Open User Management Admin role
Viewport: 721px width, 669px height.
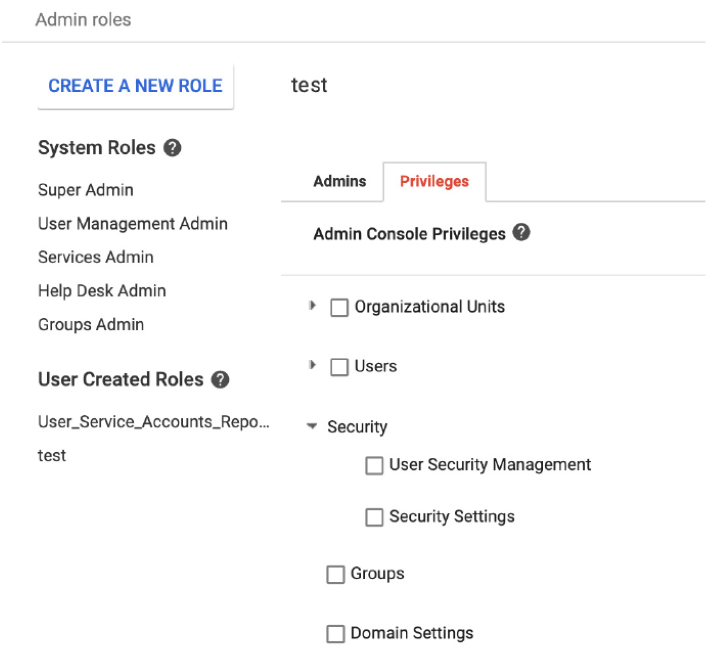[133, 224]
